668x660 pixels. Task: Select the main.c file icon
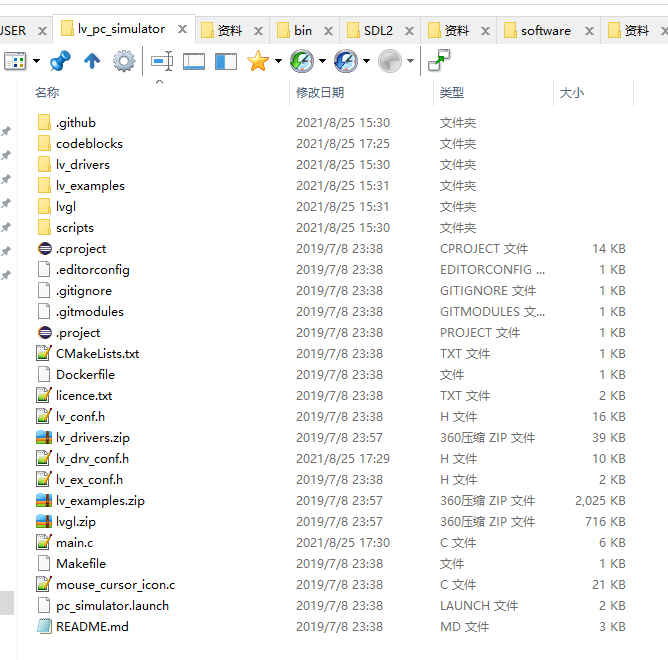coord(44,542)
